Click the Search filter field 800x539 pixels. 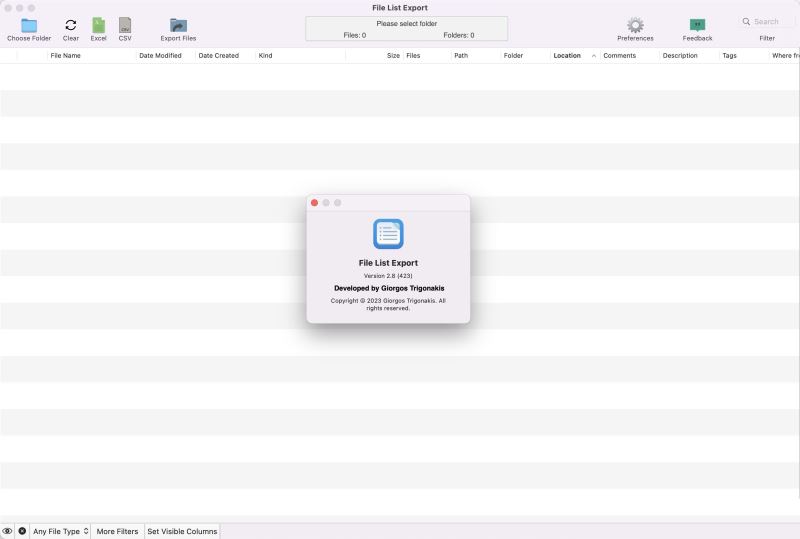click(768, 21)
